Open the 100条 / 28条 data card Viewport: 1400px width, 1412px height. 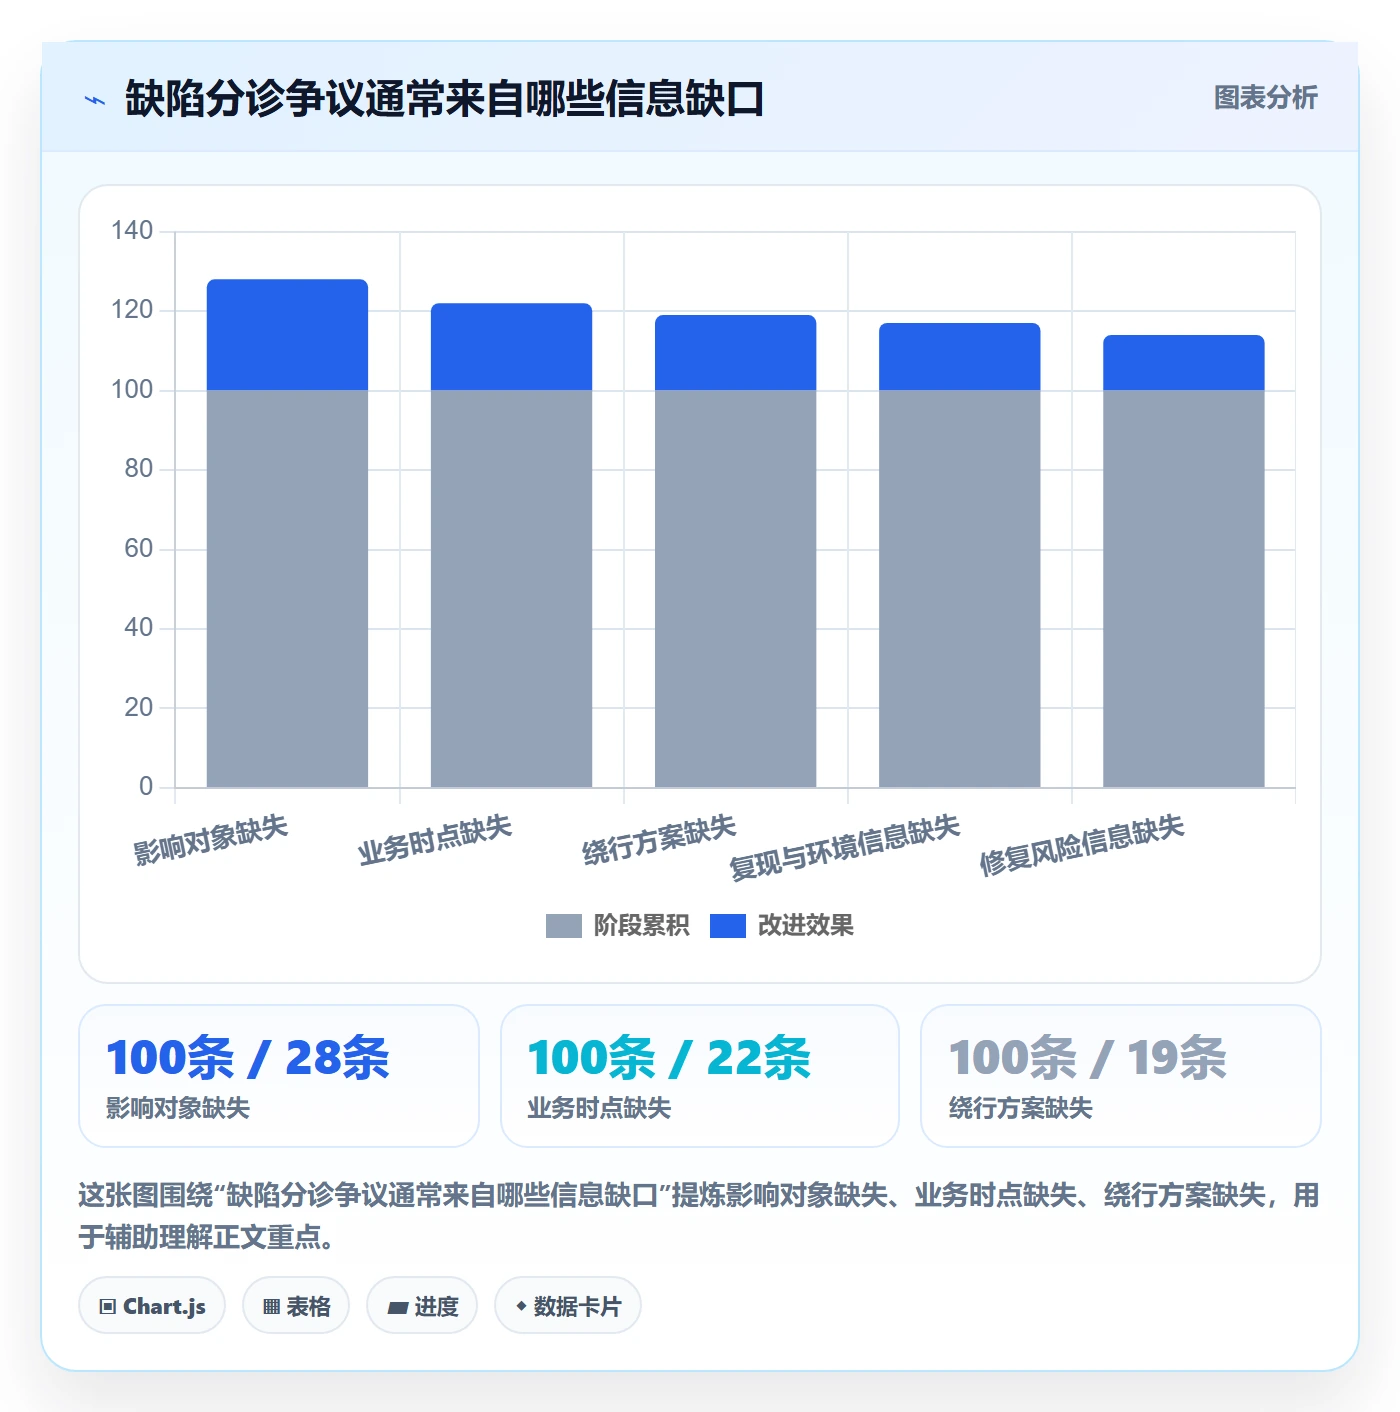[279, 1076]
